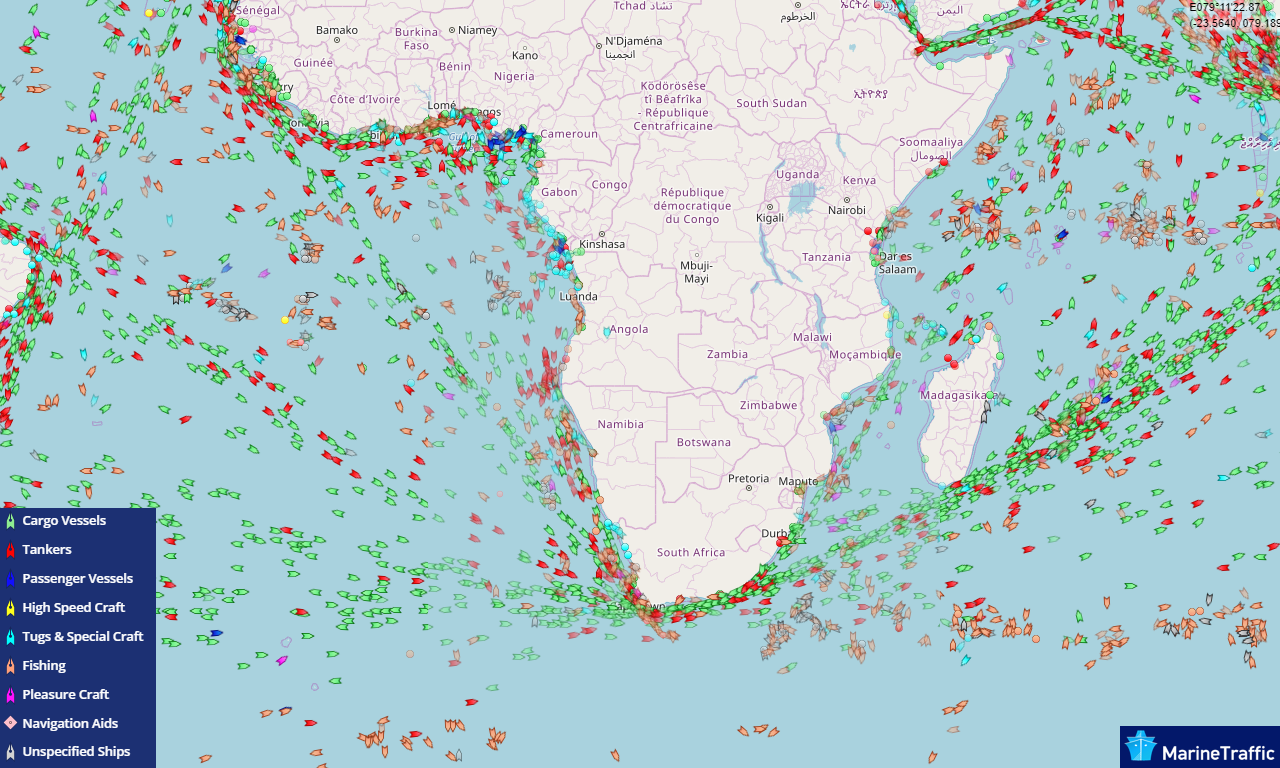Select the Navigation Aids legend label
Image resolution: width=1280 pixels, height=768 pixels.
[x=70, y=723]
